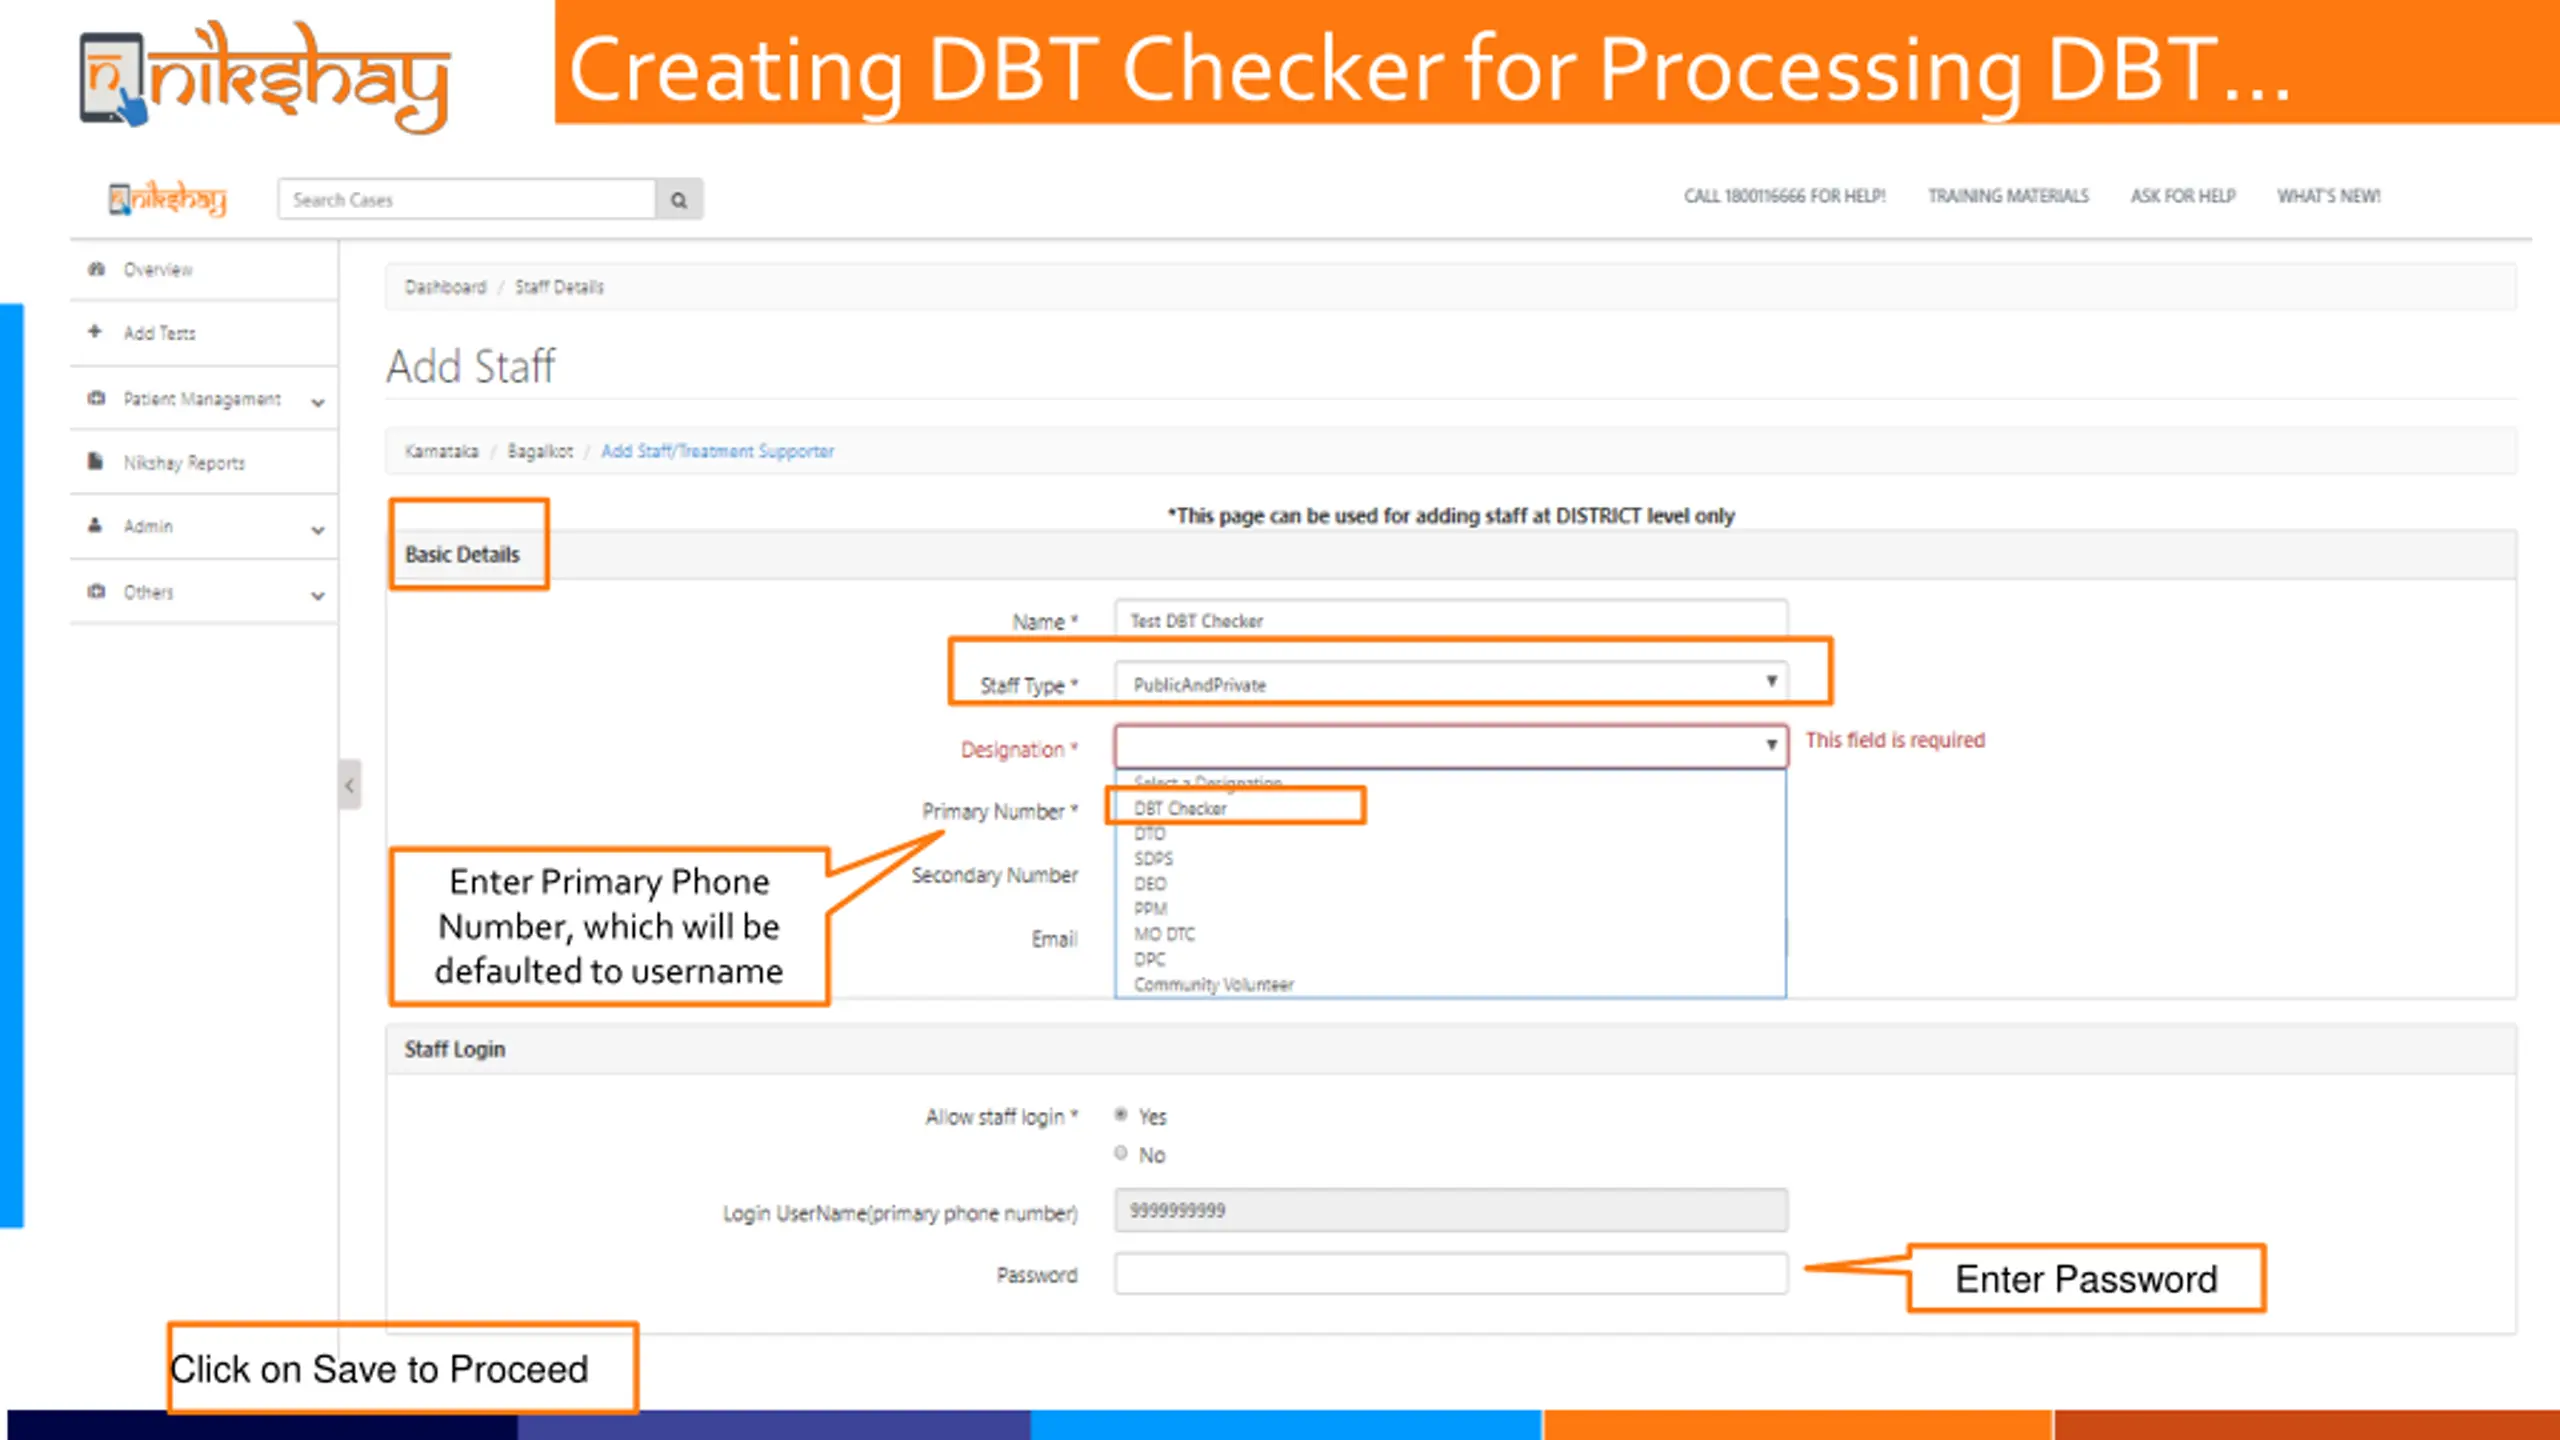
Task: Go to Dashboard breadcrumb
Action: 445,287
